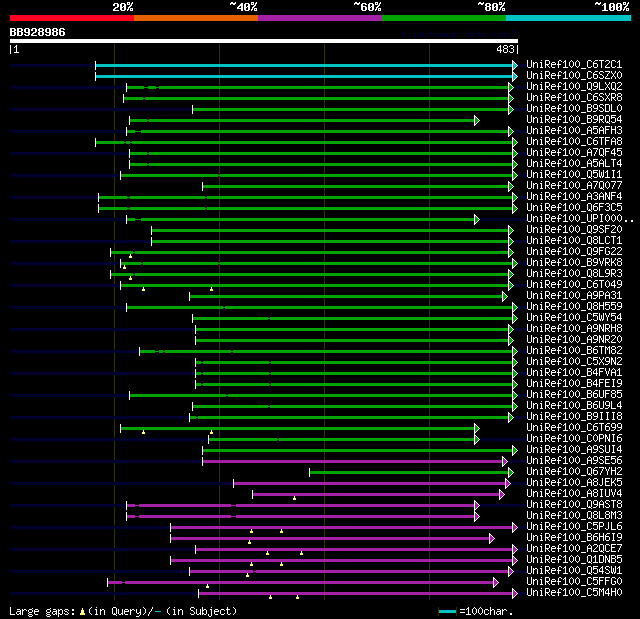Screen dimensions: 640x619
Task: Click the UniRef100_Q8H559 text
Action: click(x=574, y=307)
